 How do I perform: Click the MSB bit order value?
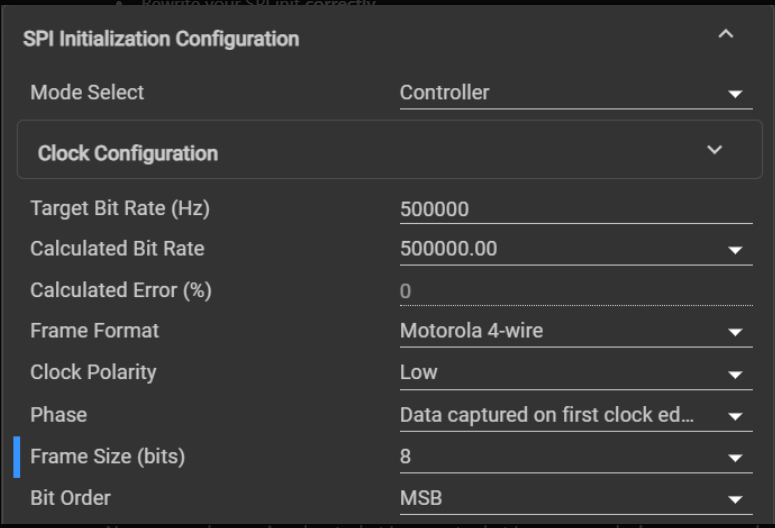(x=421, y=497)
